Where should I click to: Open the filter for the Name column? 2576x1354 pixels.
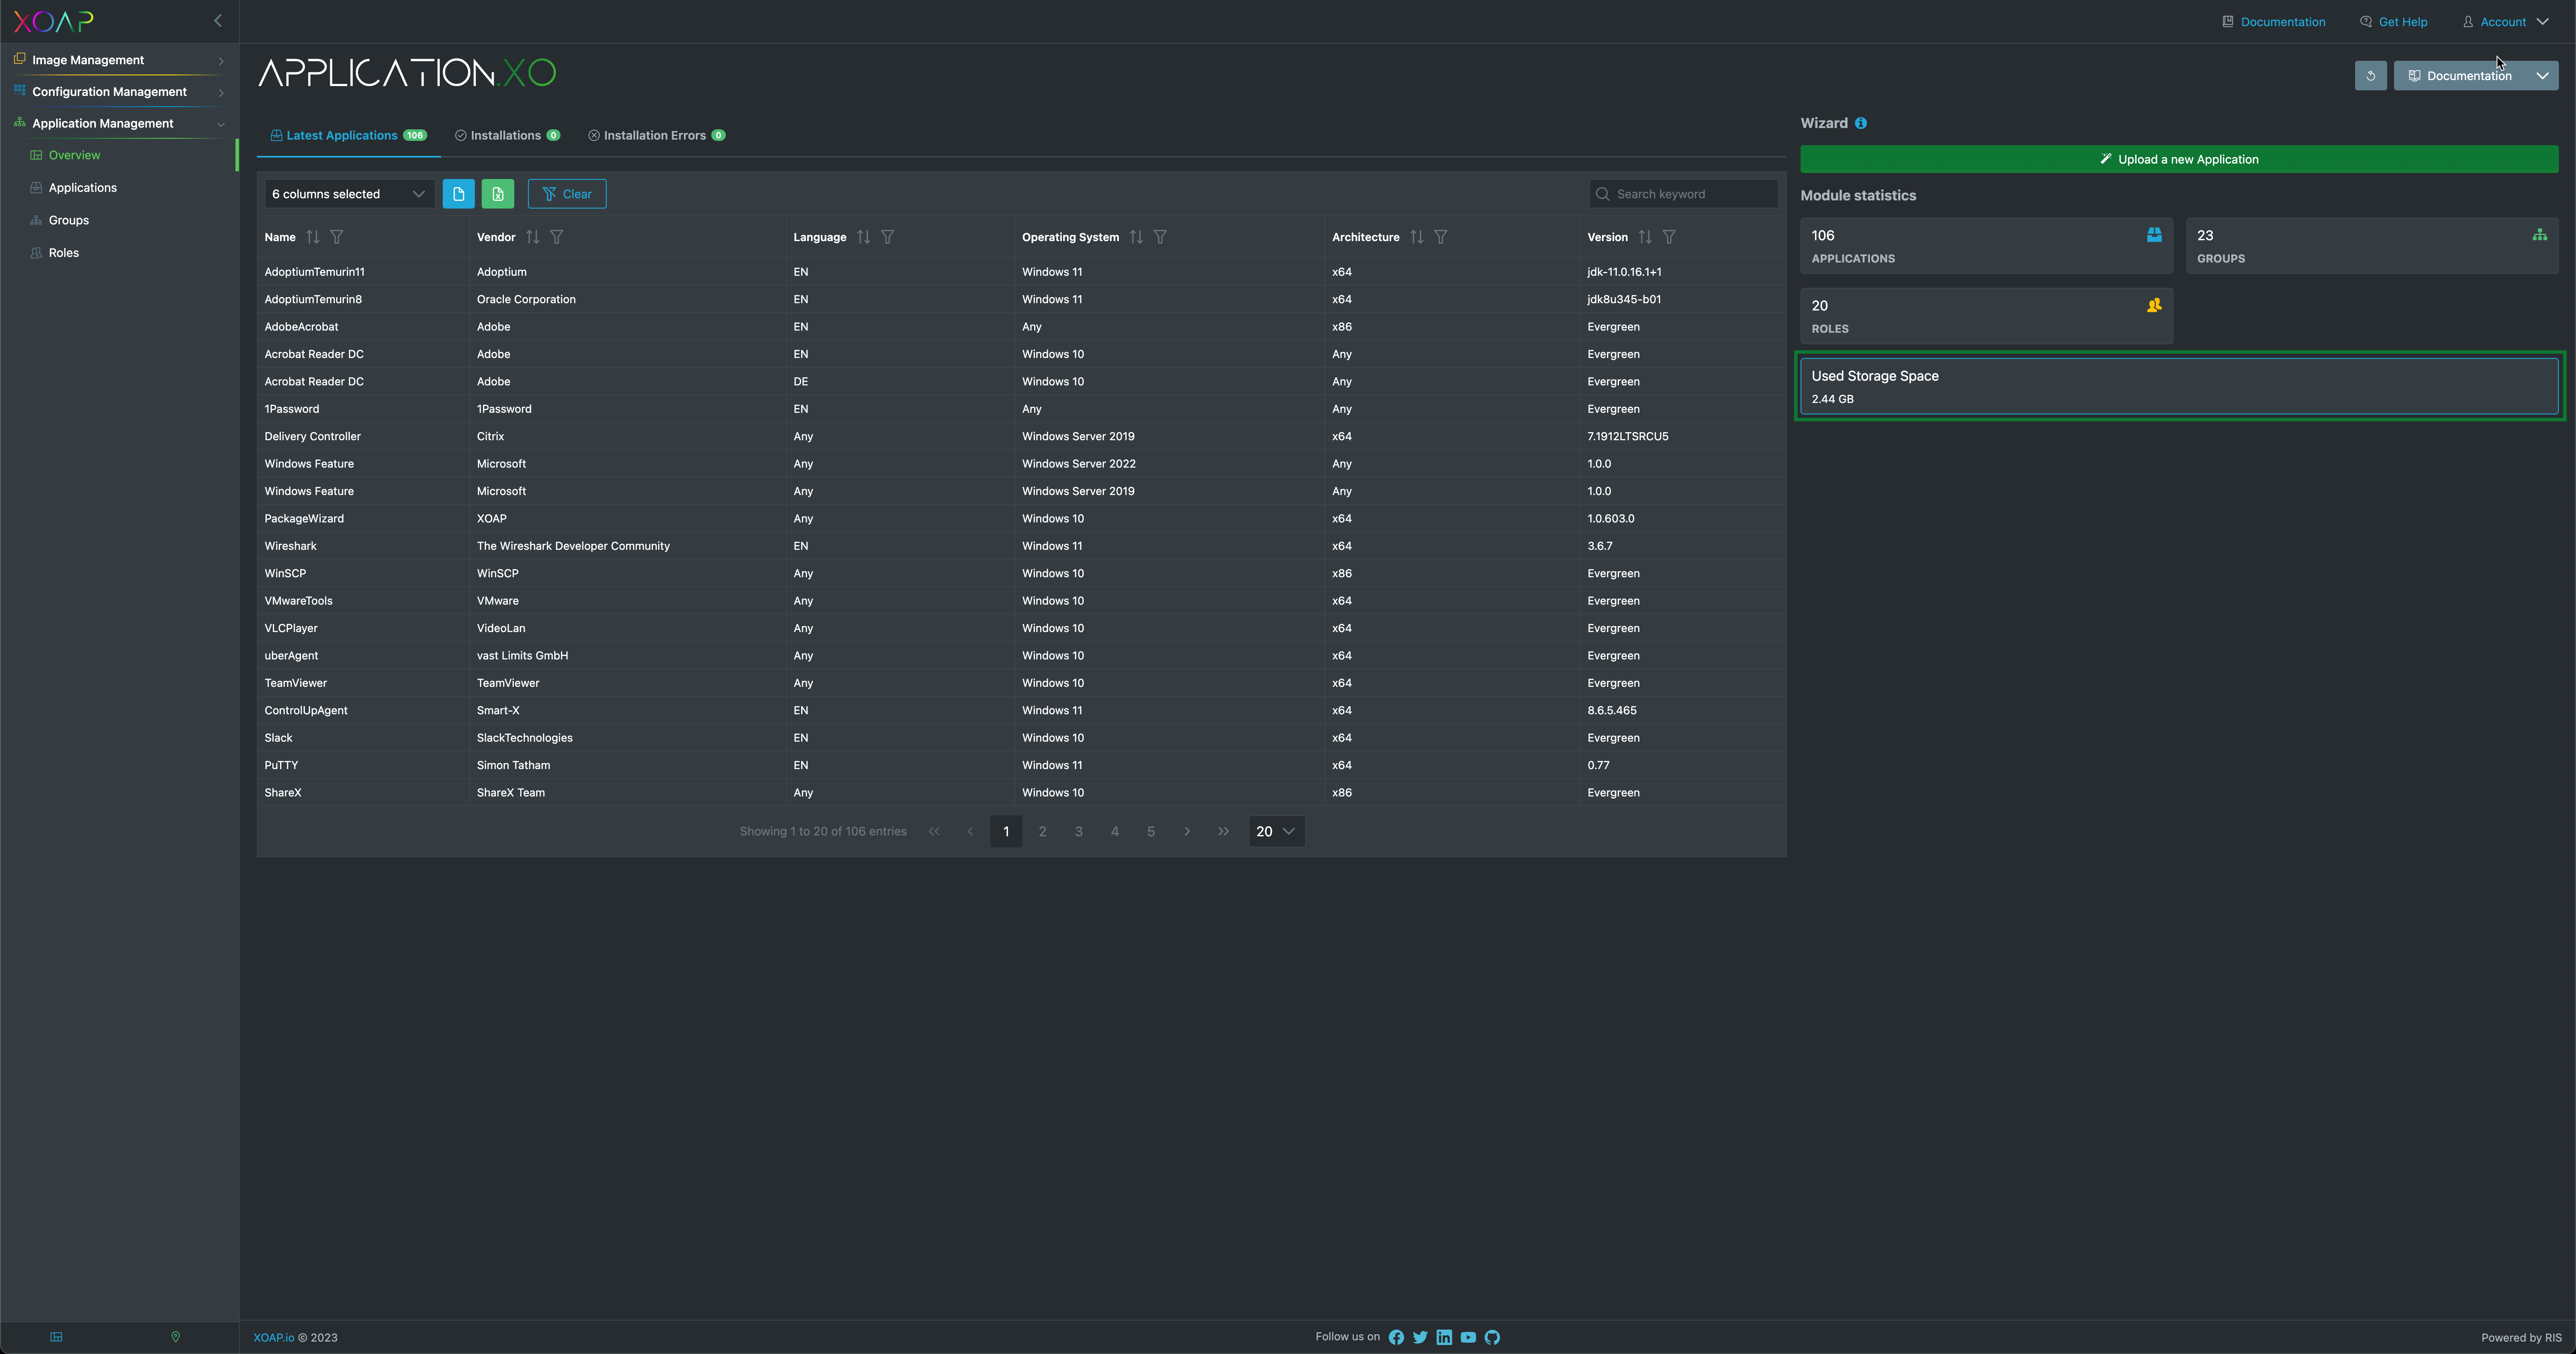pos(337,237)
